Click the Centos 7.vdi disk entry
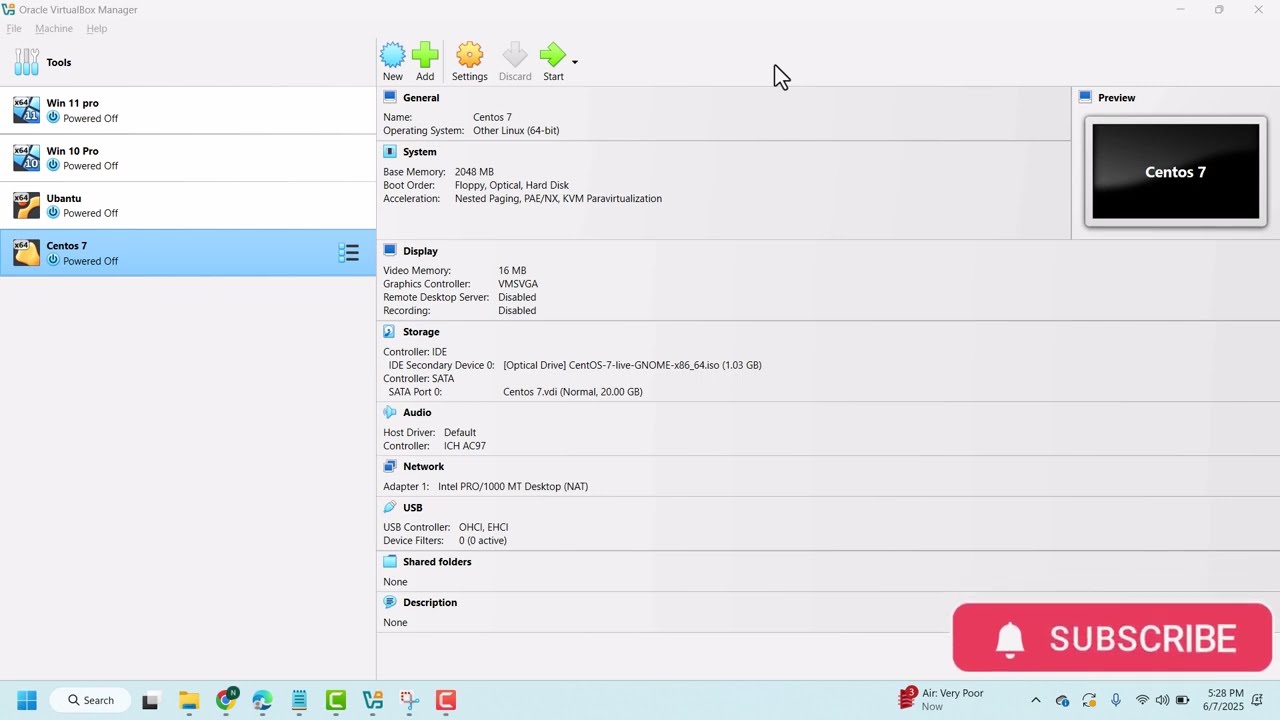The image size is (1280, 720). click(x=573, y=392)
